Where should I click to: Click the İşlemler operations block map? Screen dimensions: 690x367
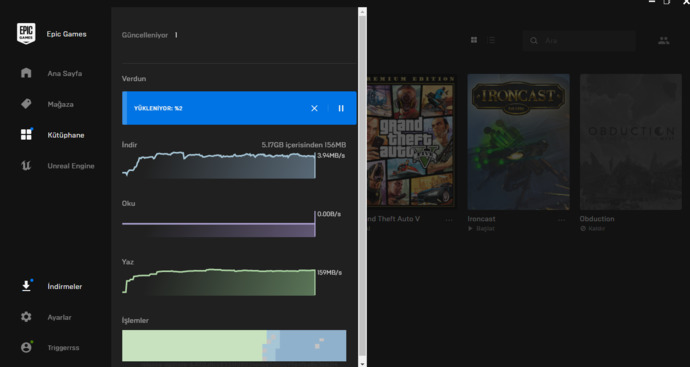[x=234, y=346]
